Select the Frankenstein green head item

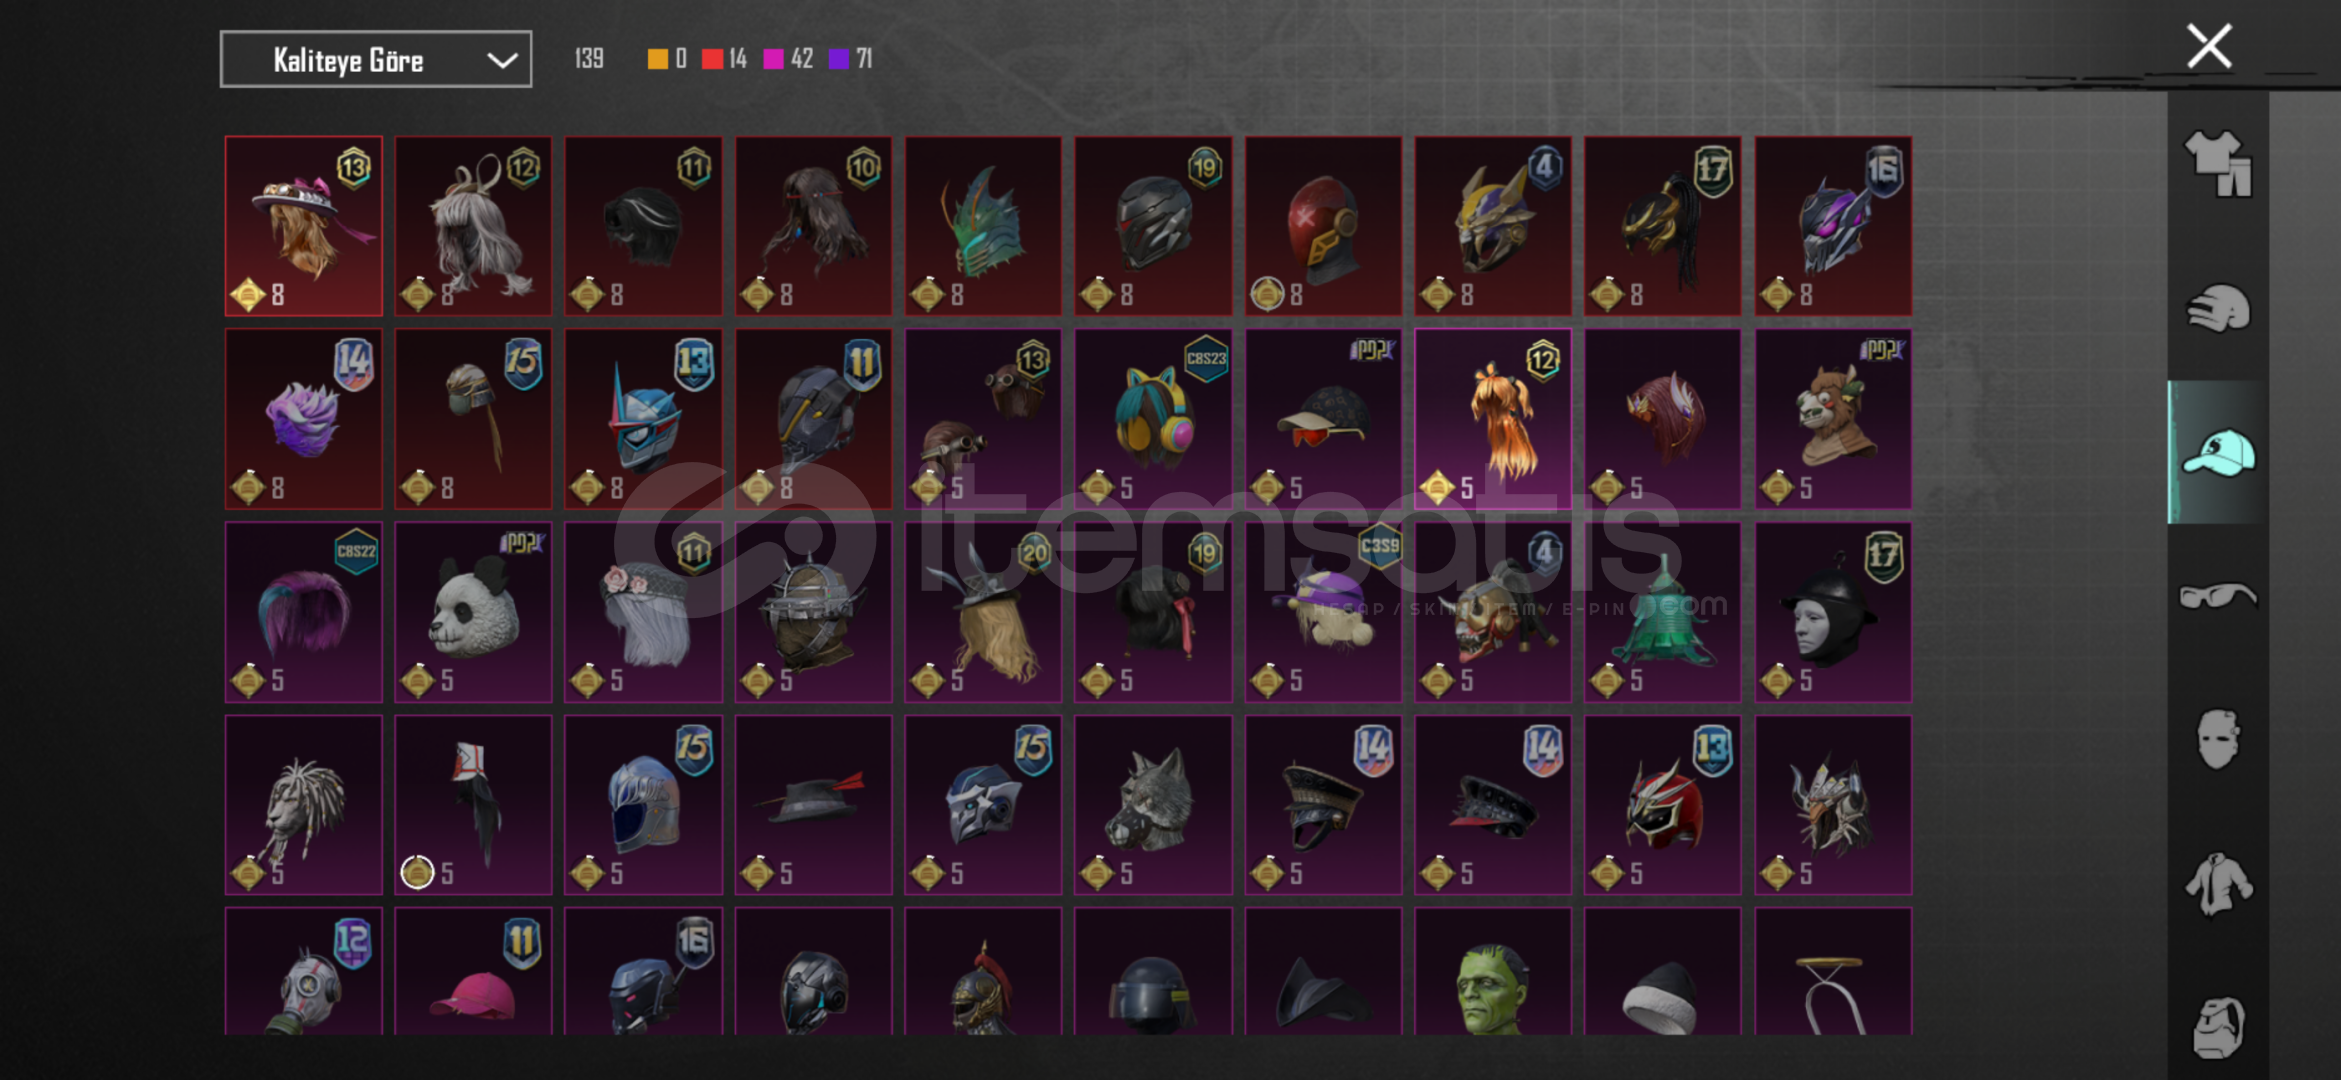tap(1493, 971)
